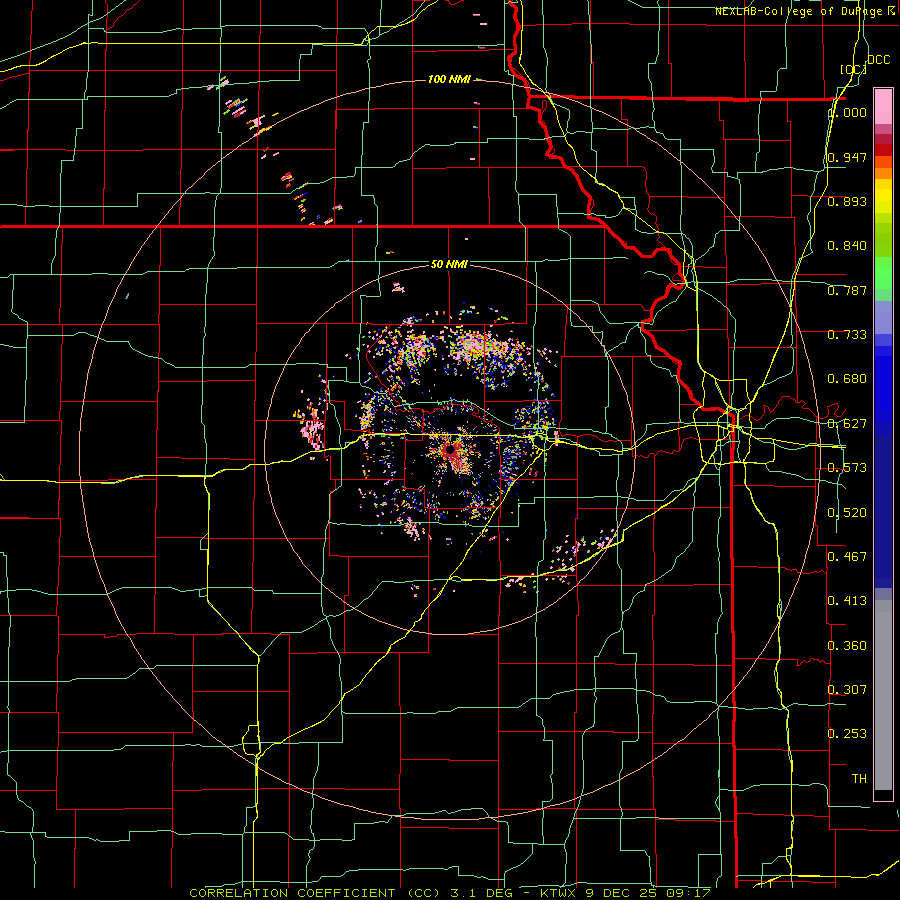
Task: Click the 0.573 color scale value
Action: (847, 468)
